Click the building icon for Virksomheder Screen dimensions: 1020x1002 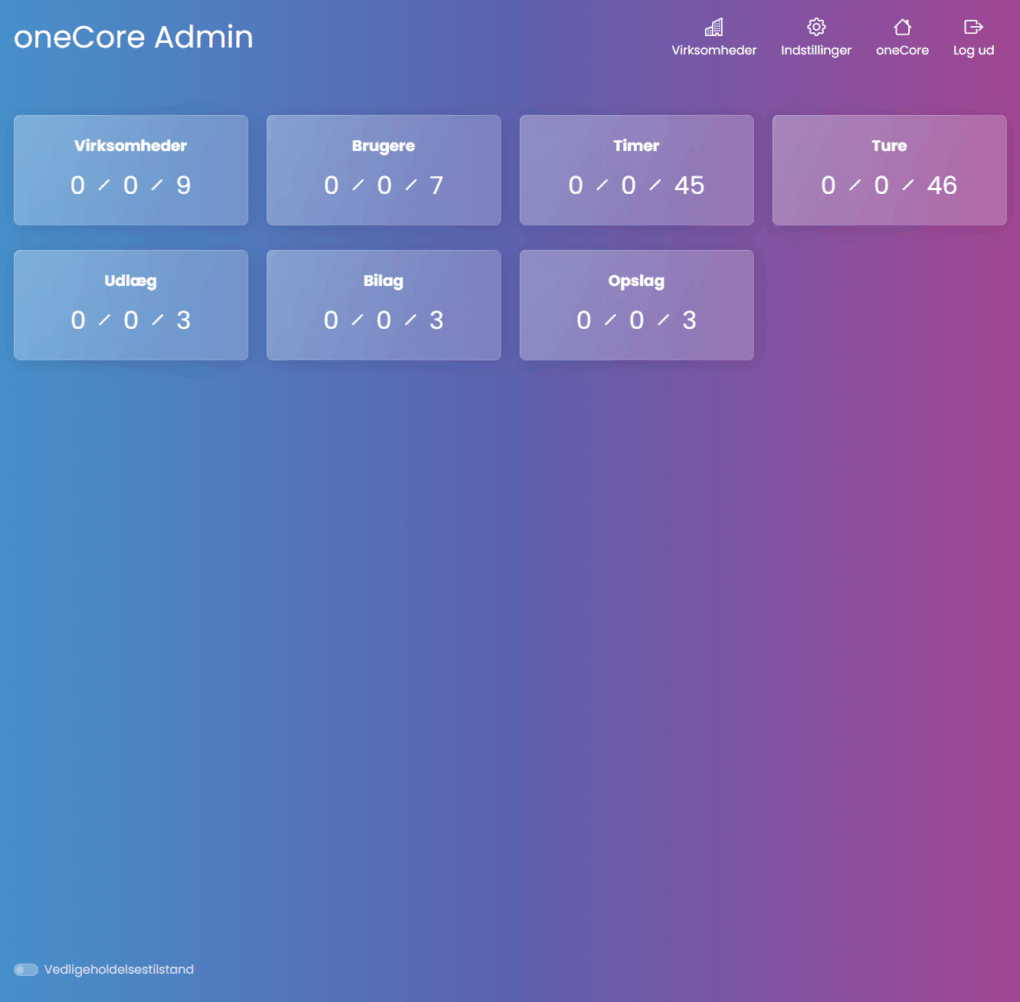[713, 27]
